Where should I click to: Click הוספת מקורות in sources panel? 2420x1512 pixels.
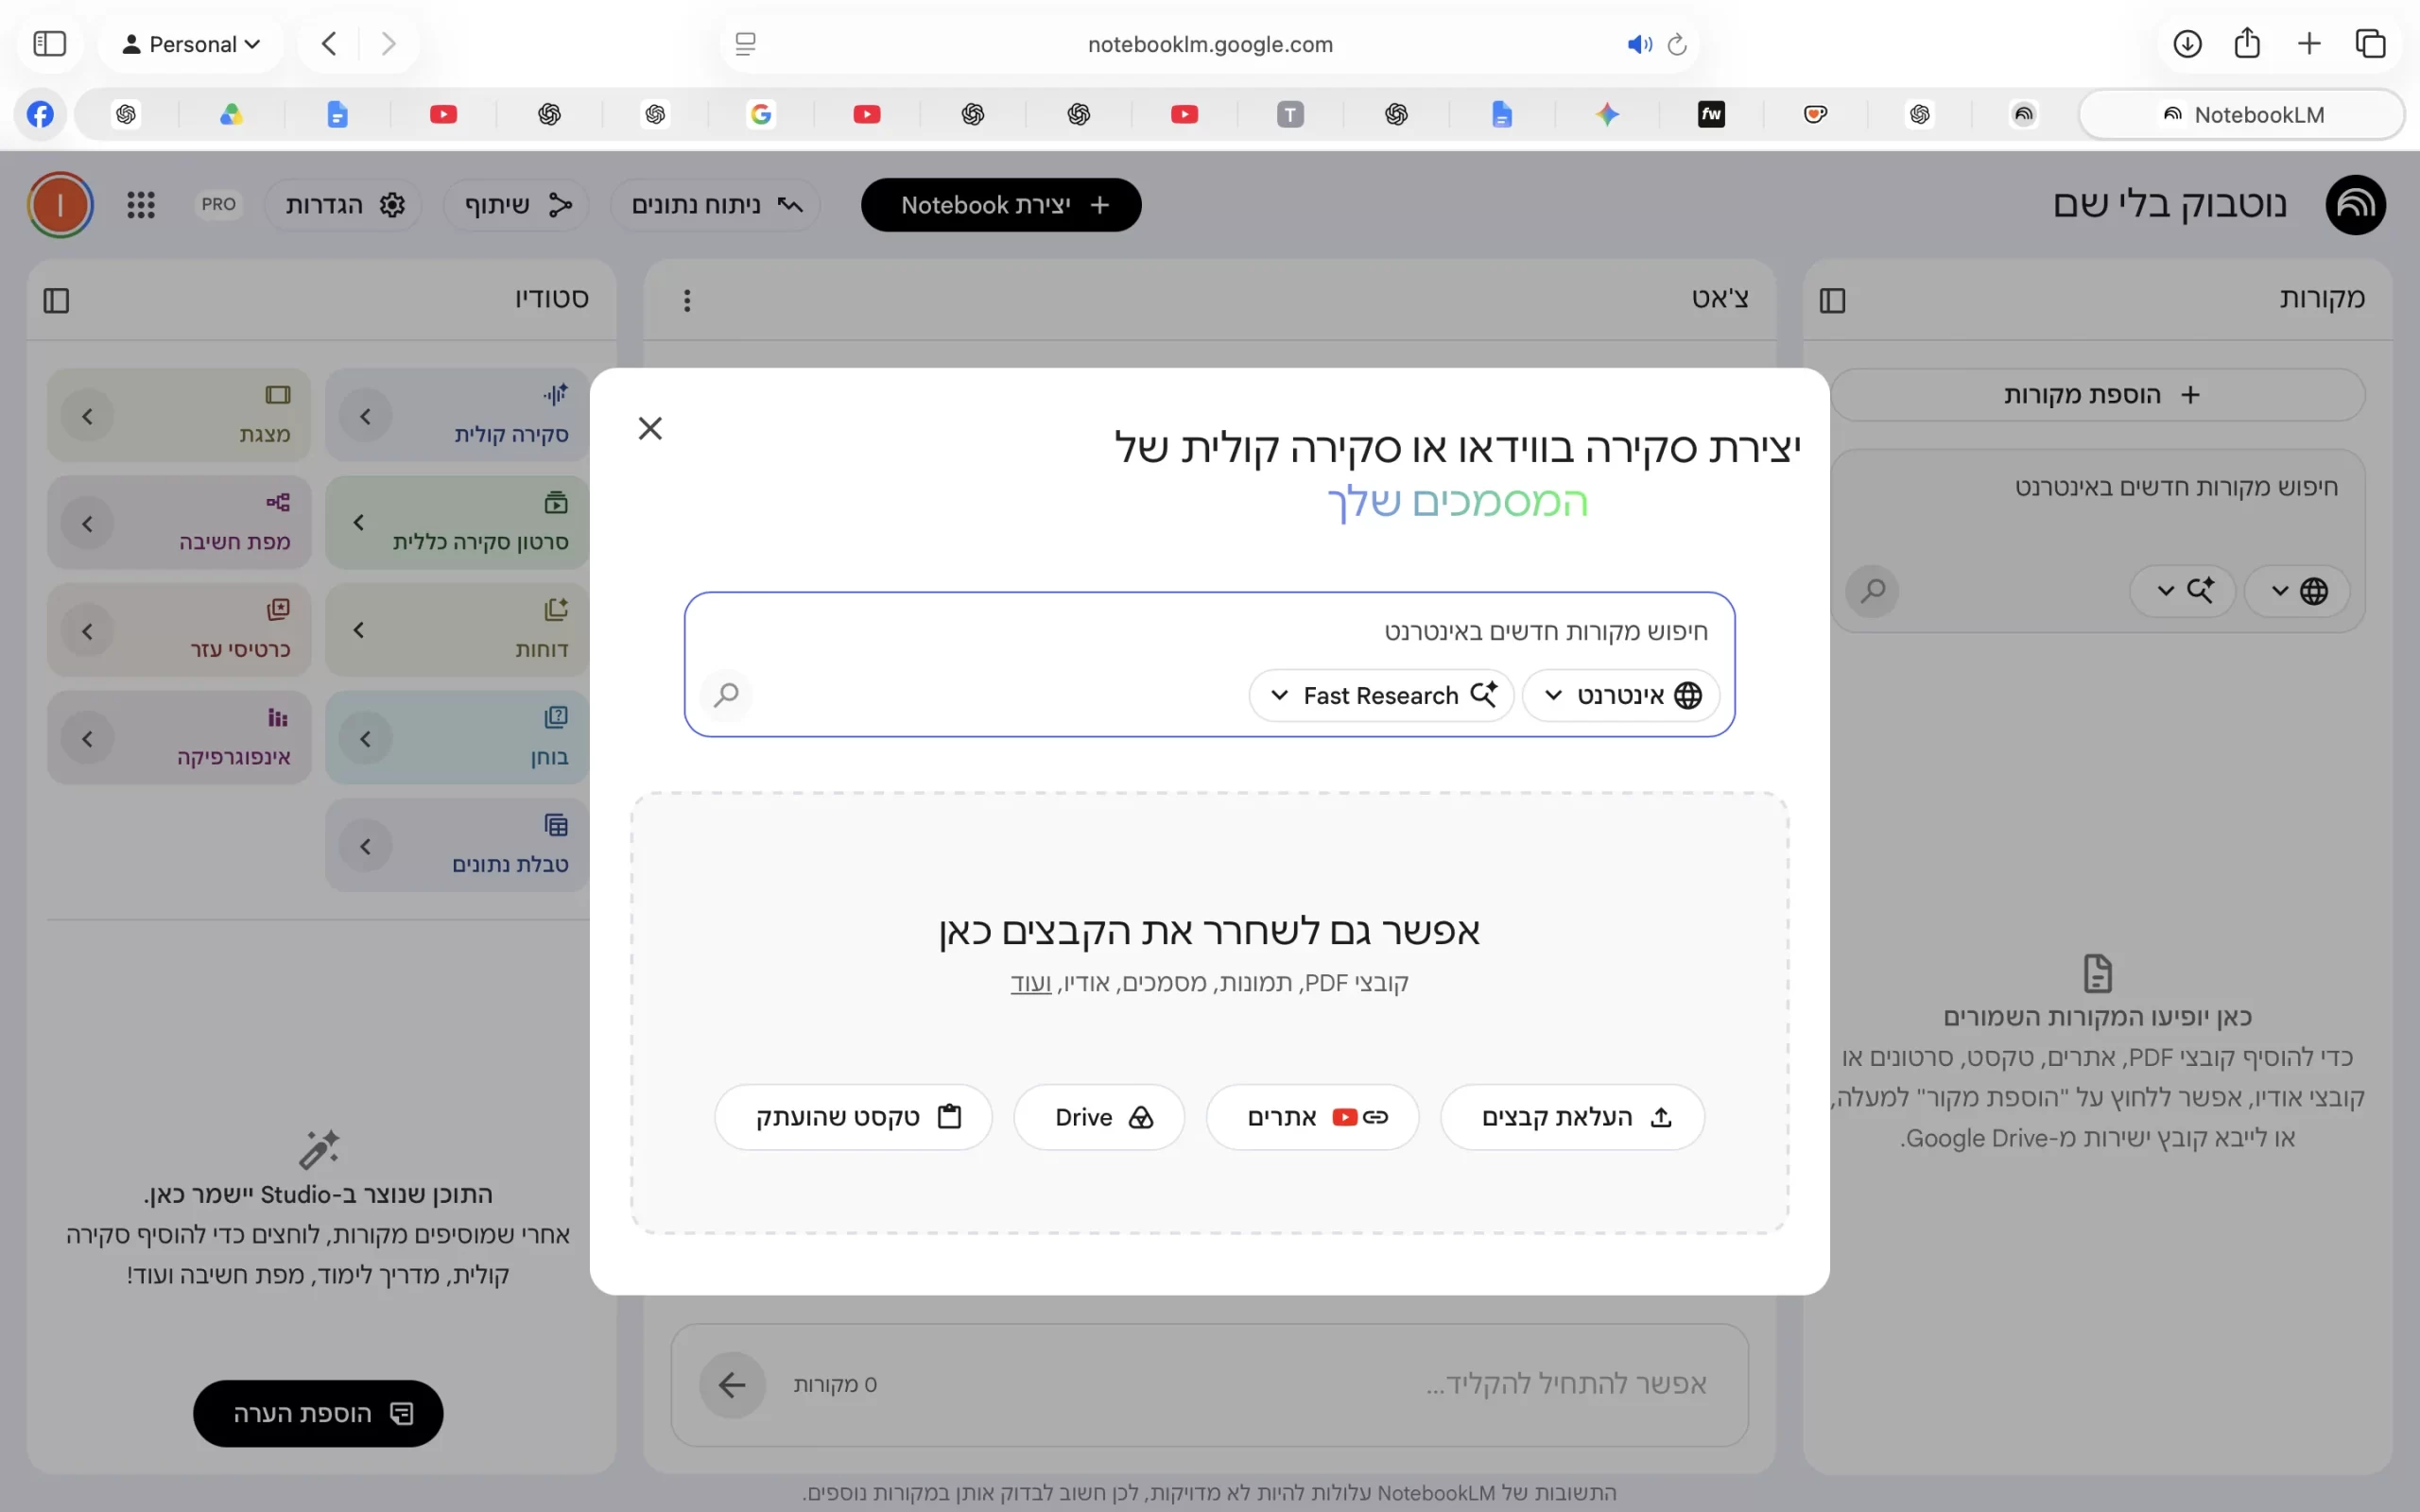pyautogui.click(x=2098, y=395)
